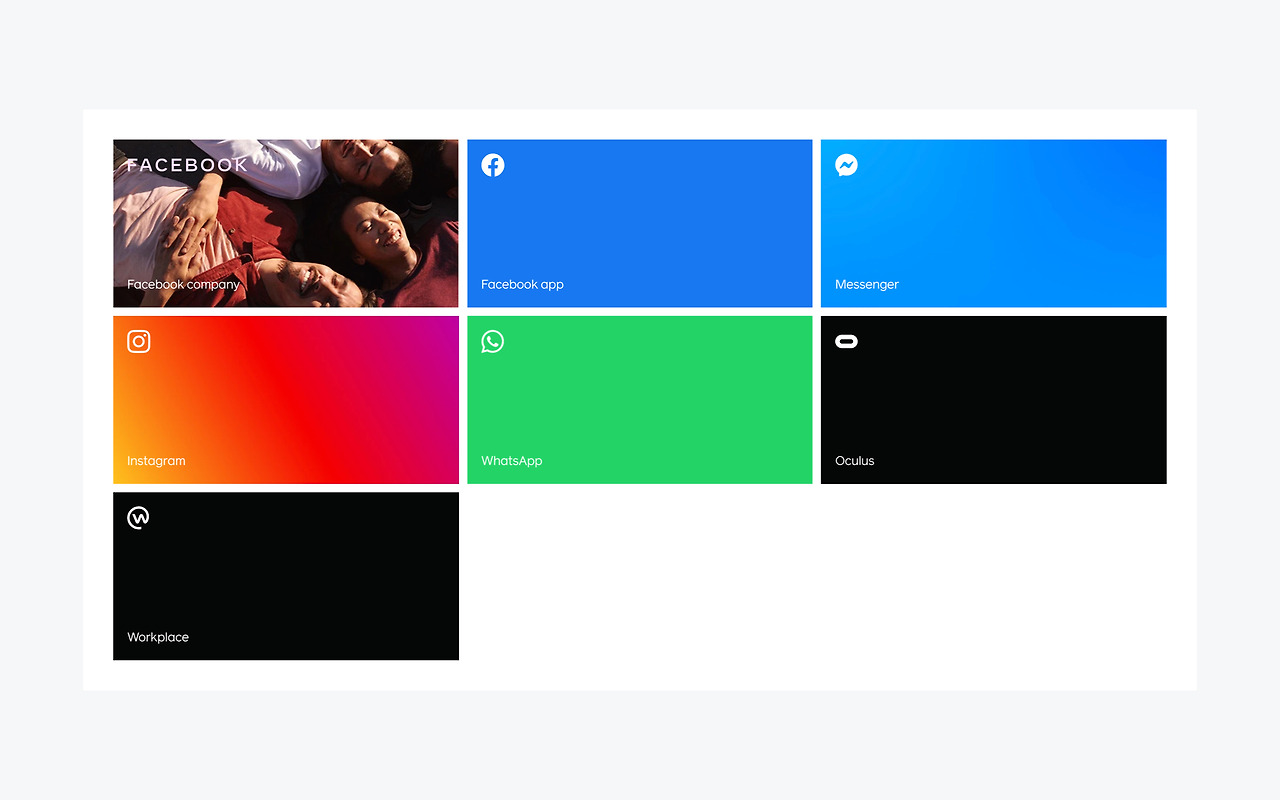Select the Instagram label text
The height and width of the screenshot is (800, 1280).
pos(156,461)
